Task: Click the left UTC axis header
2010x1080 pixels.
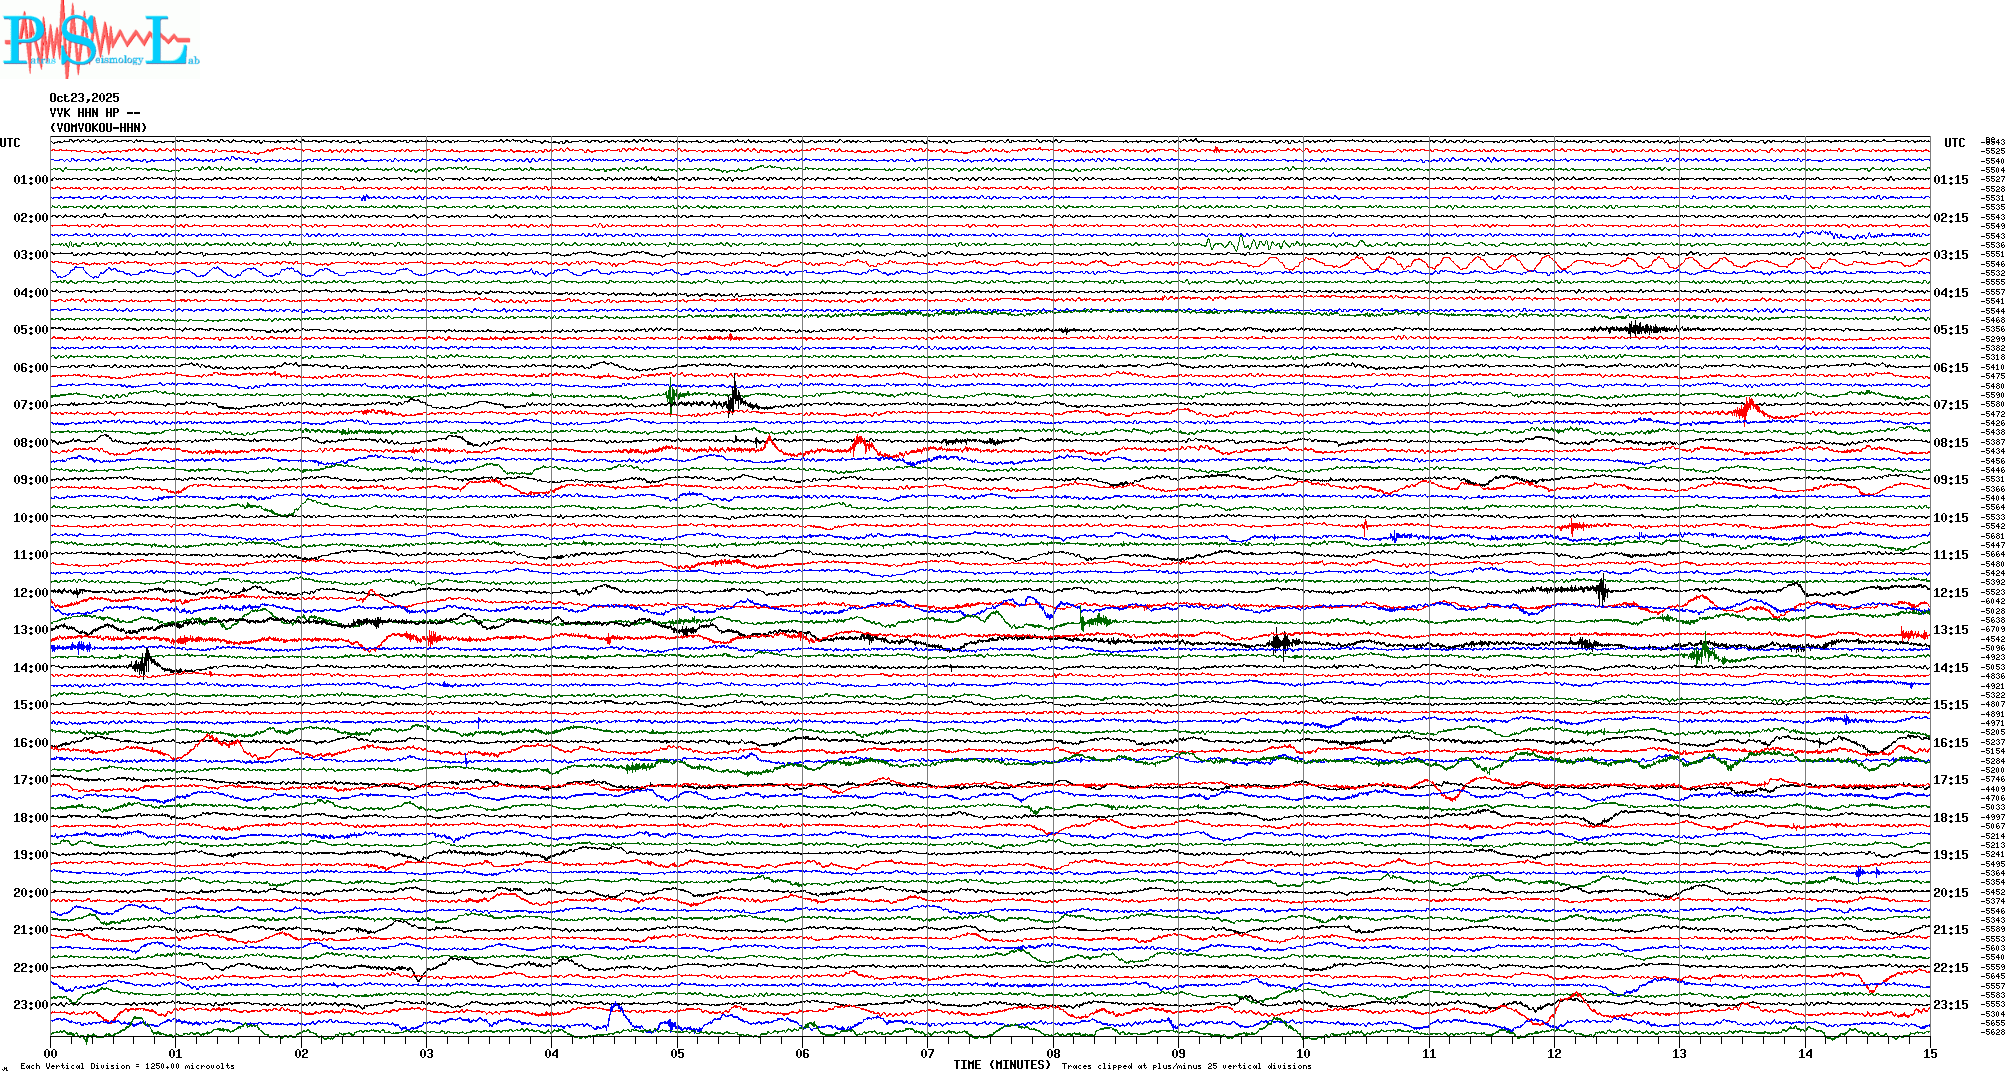Action: pos(10,143)
